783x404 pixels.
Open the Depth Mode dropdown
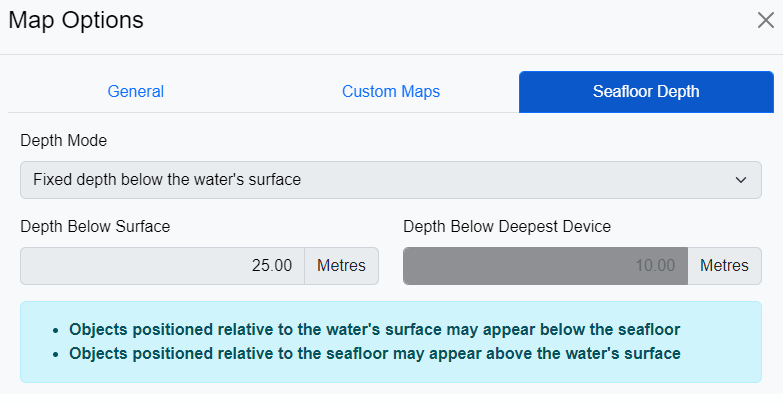(390, 180)
